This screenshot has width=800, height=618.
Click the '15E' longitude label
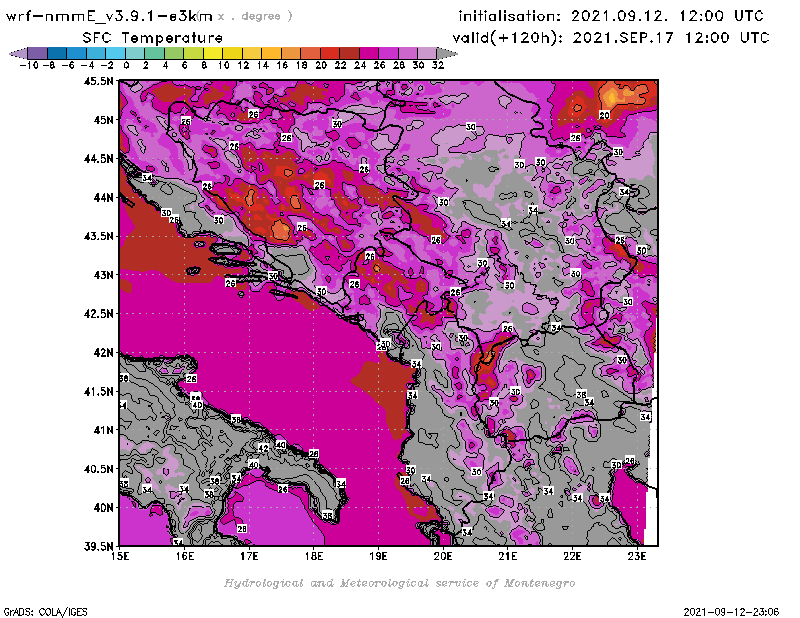pyautogui.click(x=120, y=556)
